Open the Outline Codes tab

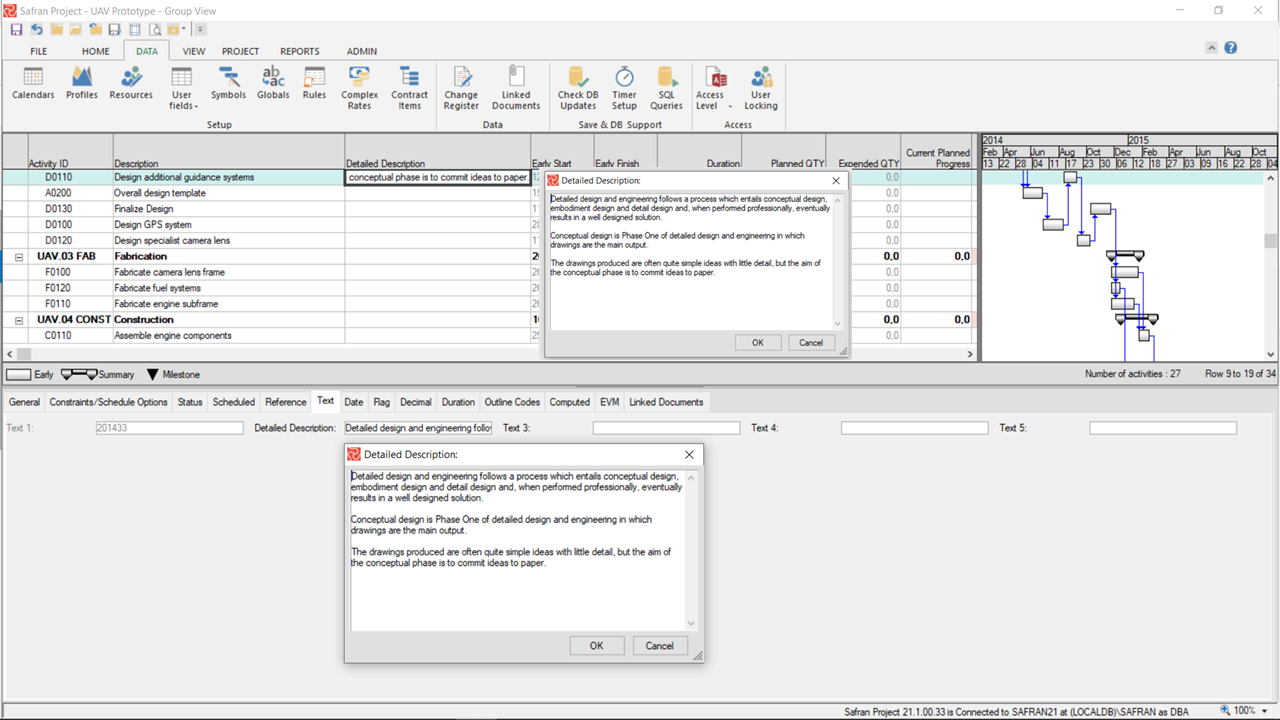pyautogui.click(x=512, y=402)
